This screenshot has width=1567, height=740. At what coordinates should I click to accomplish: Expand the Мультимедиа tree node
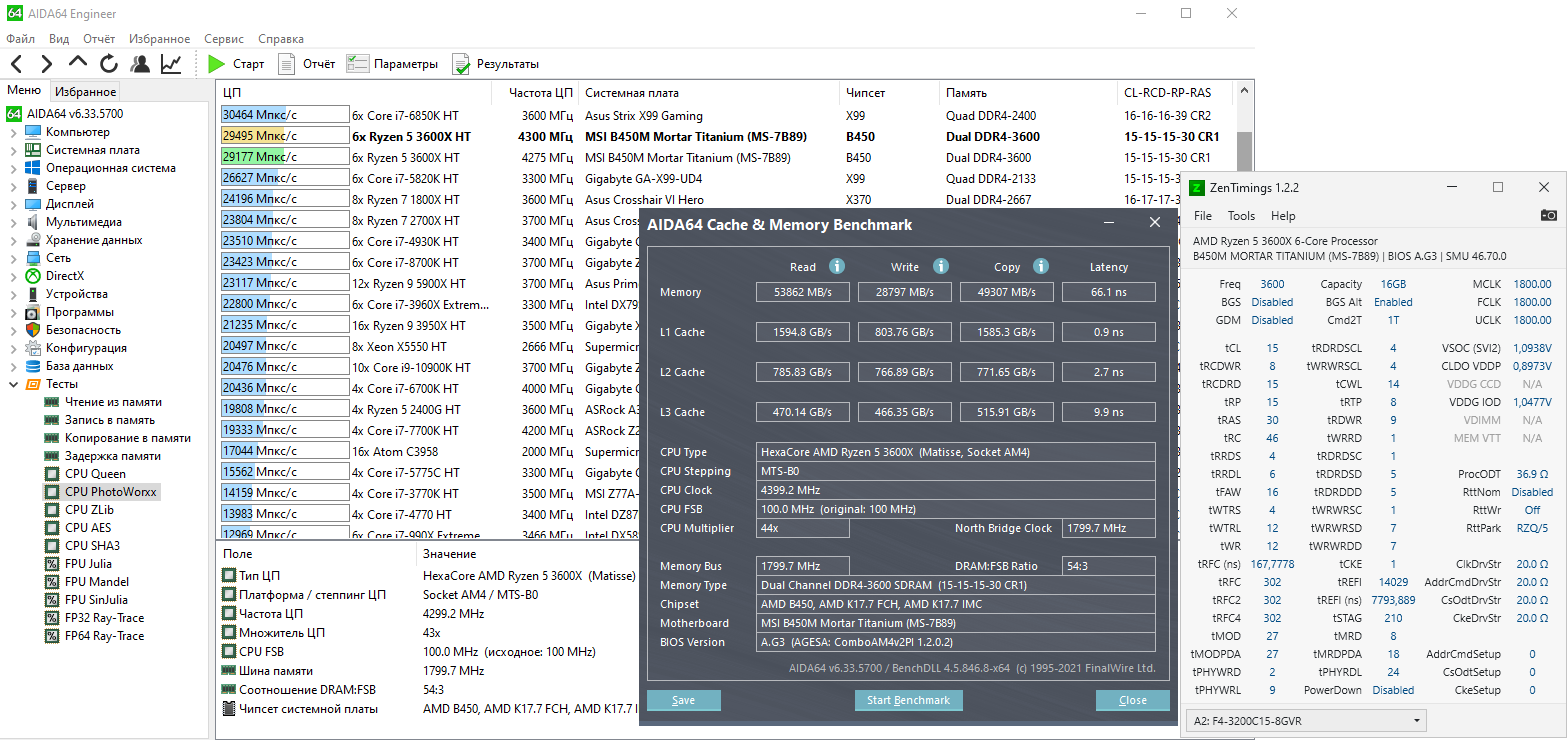(13, 222)
